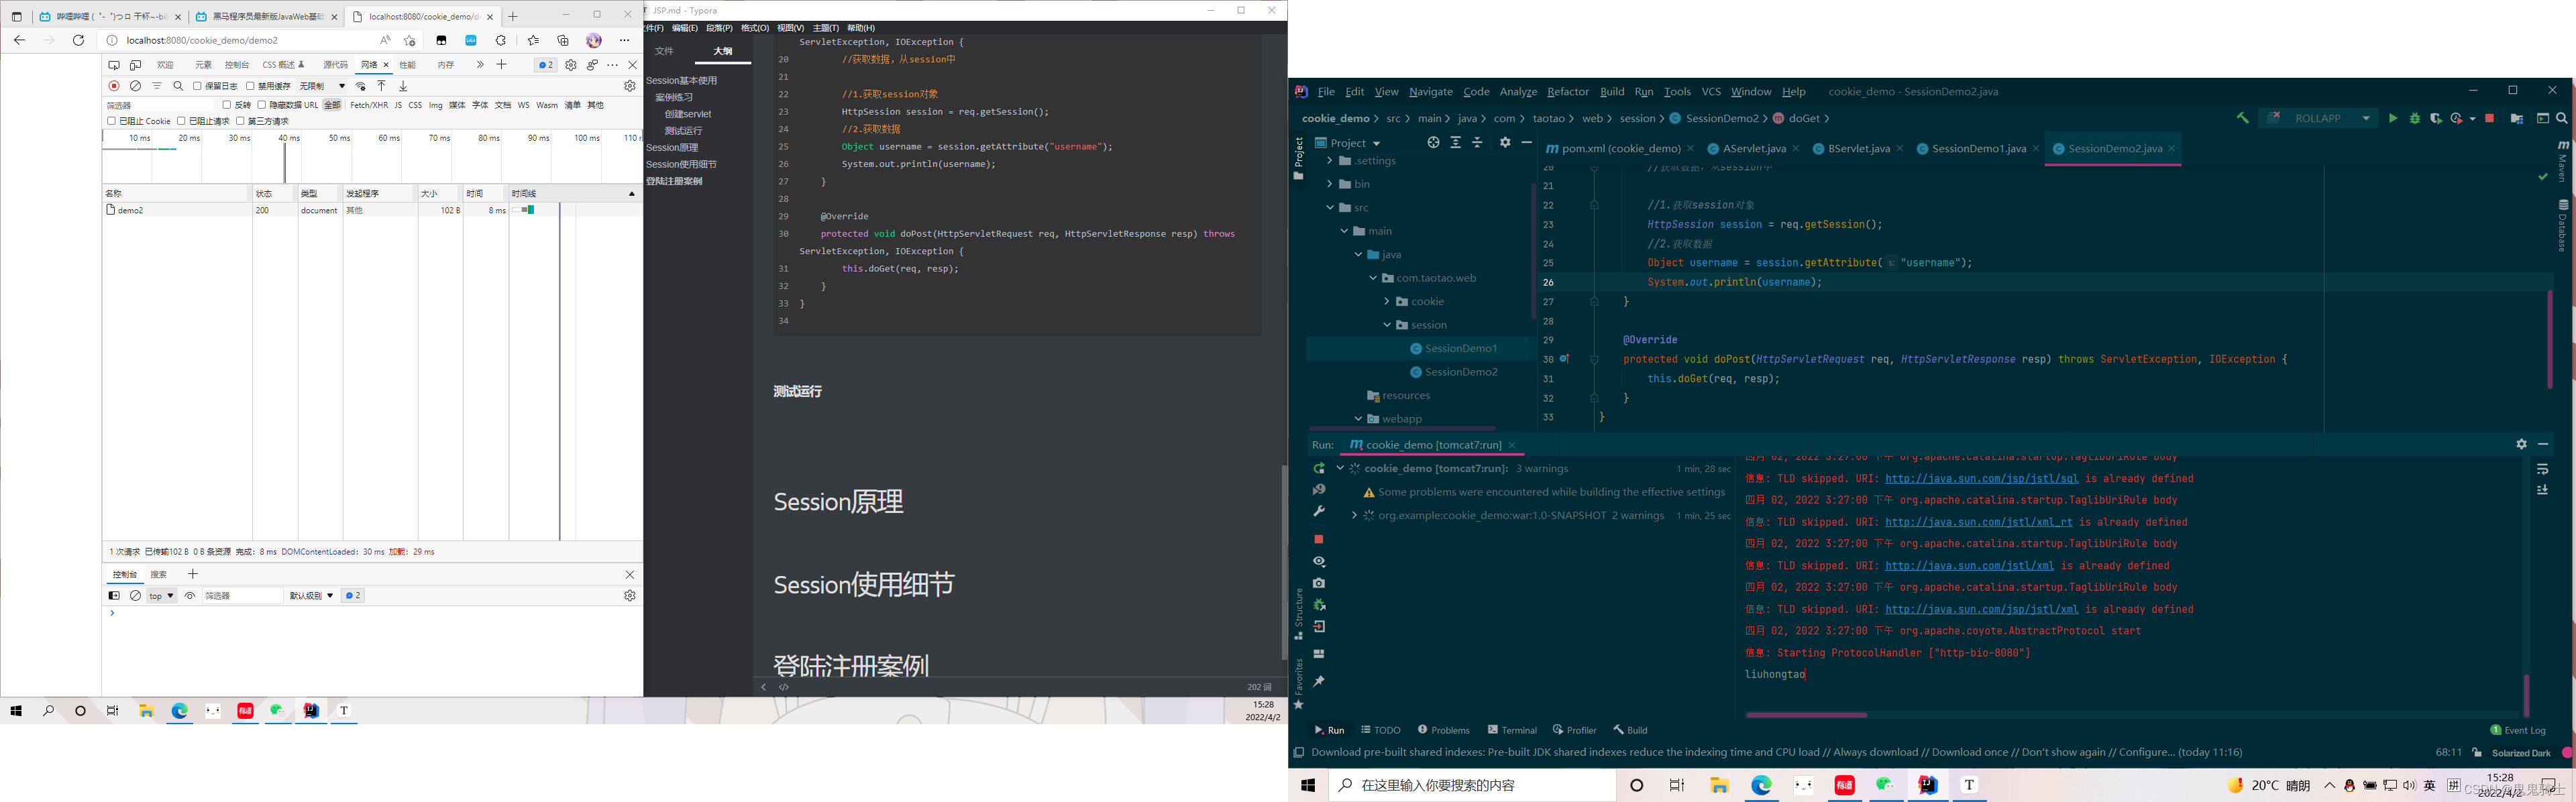
Task: Open the Refactor menu in IntelliJ
Action: 1567,91
